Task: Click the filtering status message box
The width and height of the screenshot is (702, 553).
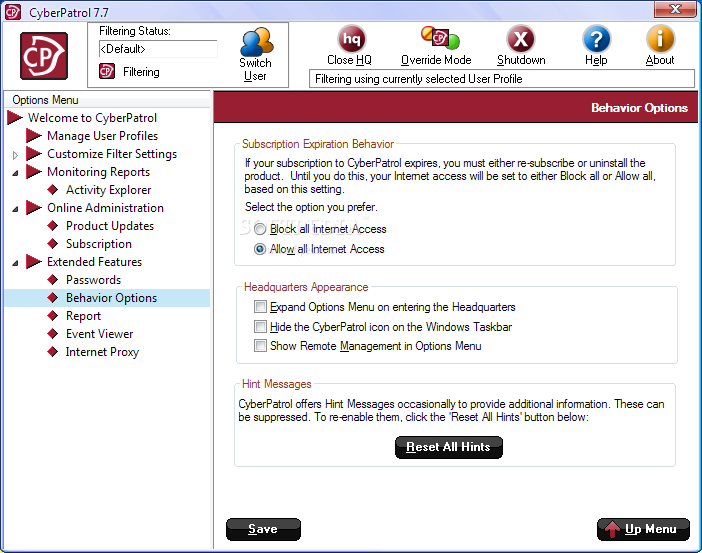Action: 501,79
